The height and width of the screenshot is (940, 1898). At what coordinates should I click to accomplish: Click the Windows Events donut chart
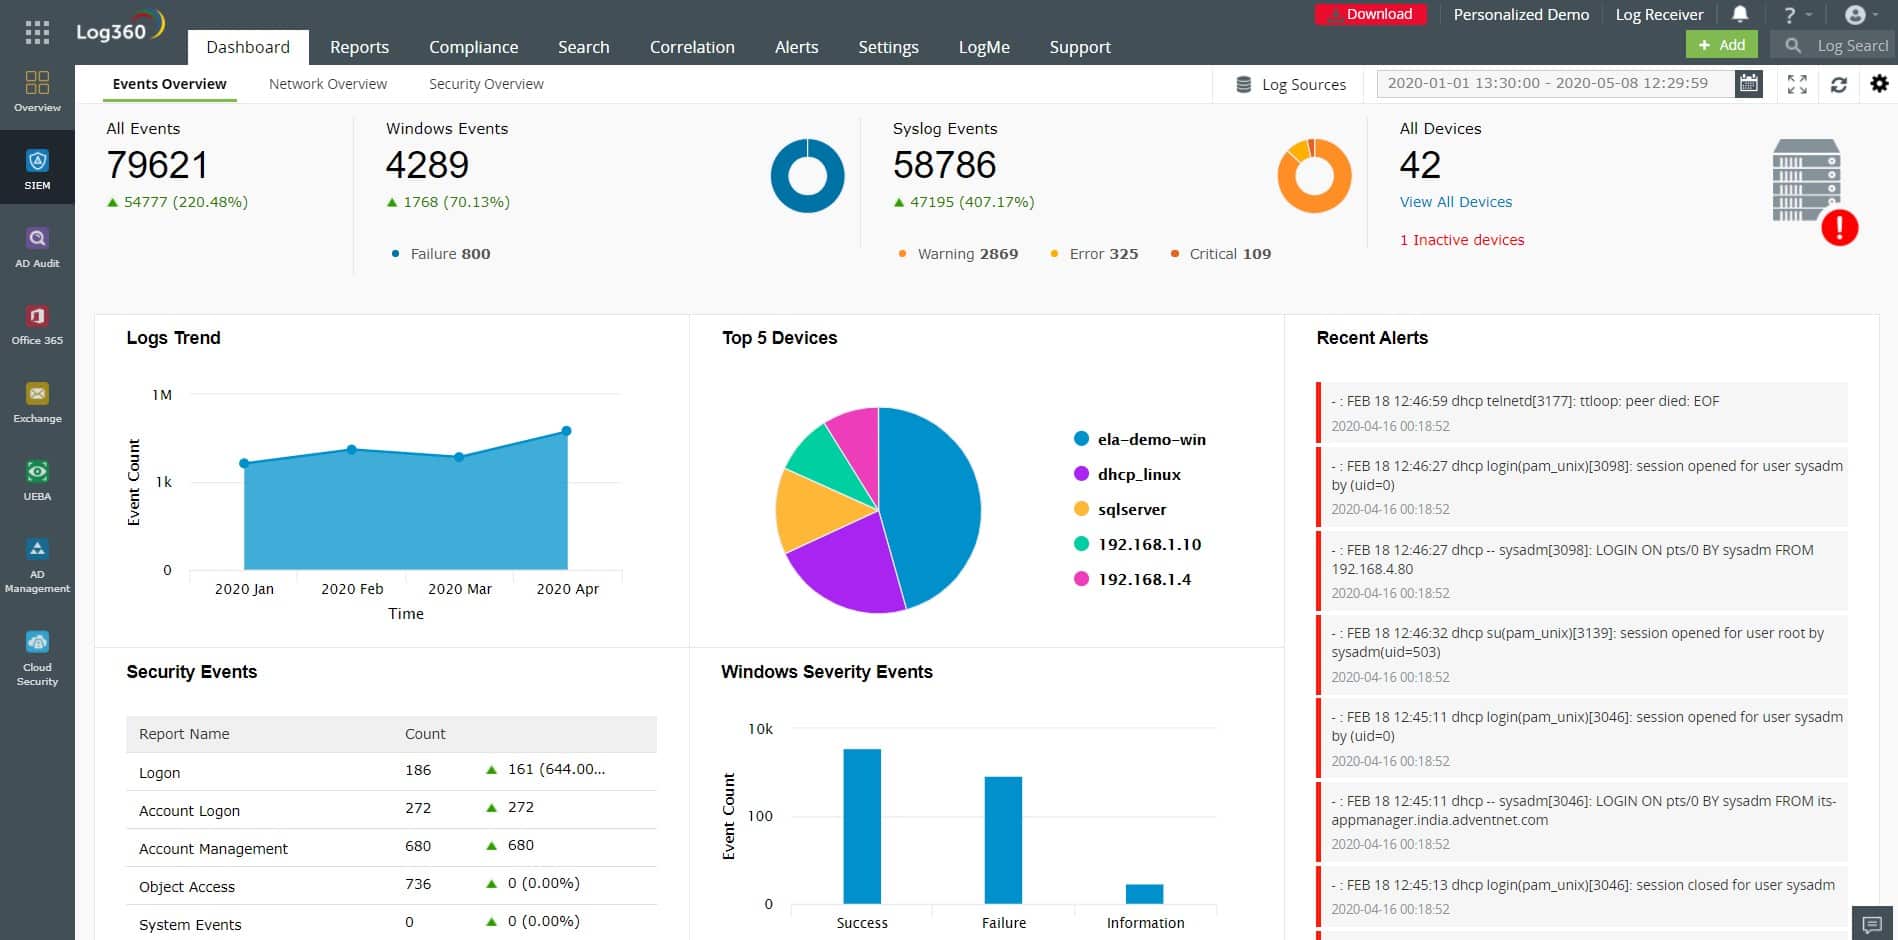pos(807,175)
